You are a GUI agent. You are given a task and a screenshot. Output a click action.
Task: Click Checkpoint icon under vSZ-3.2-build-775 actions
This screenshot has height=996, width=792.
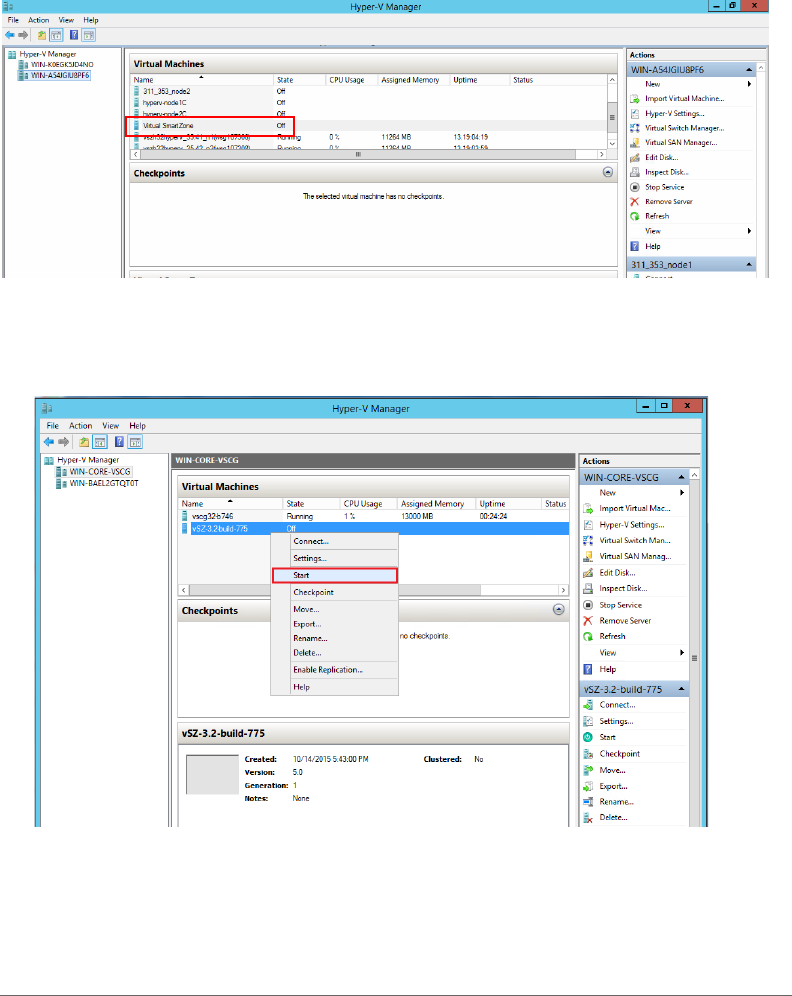[x=588, y=754]
